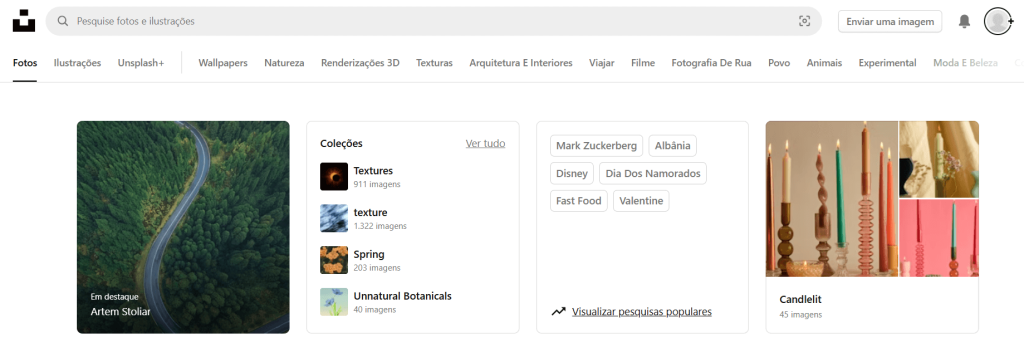Choose the Fast Food tag
This screenshot has height=362, width=1024.
(x=579, y=201)
